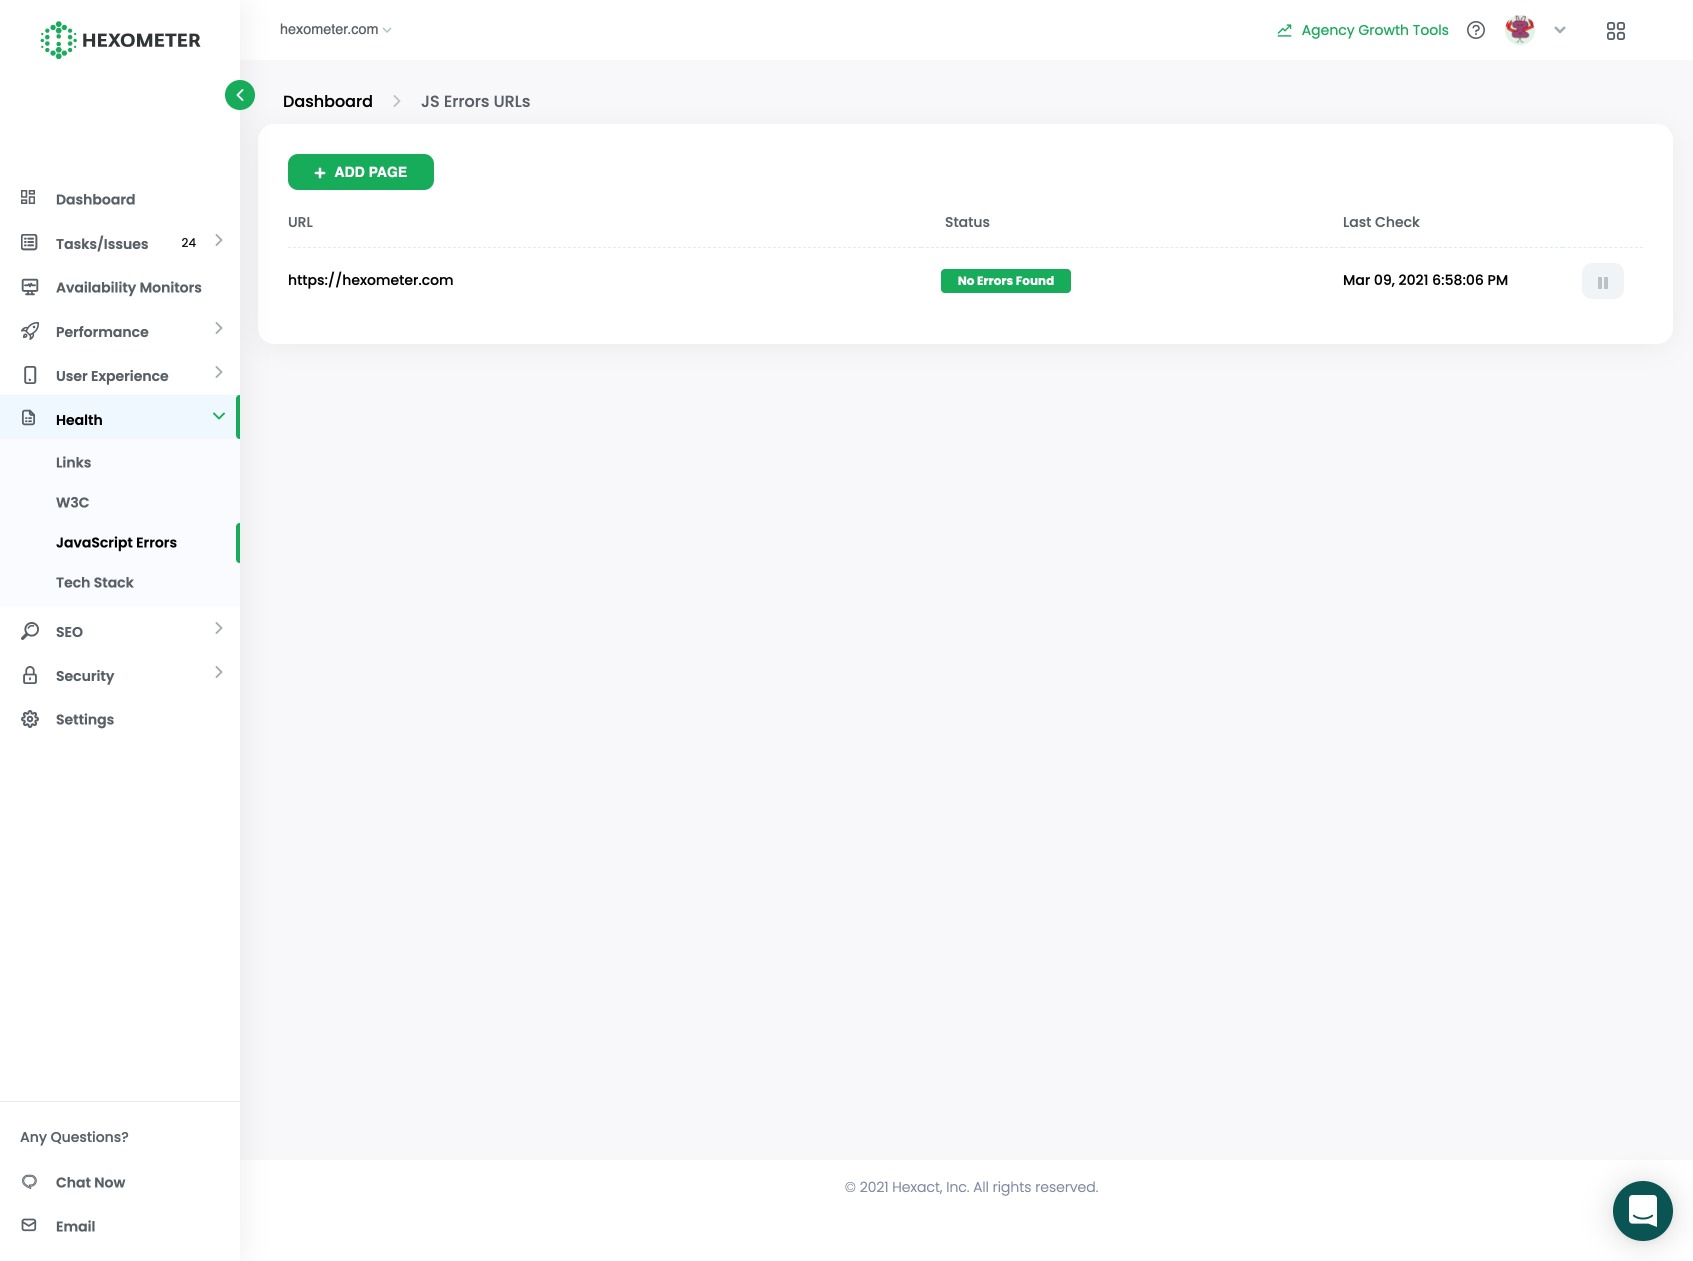Click the Email envelope icon
This screenshot has height=1261, width=1693.
pyautogui.click(x=29, y=1225)
